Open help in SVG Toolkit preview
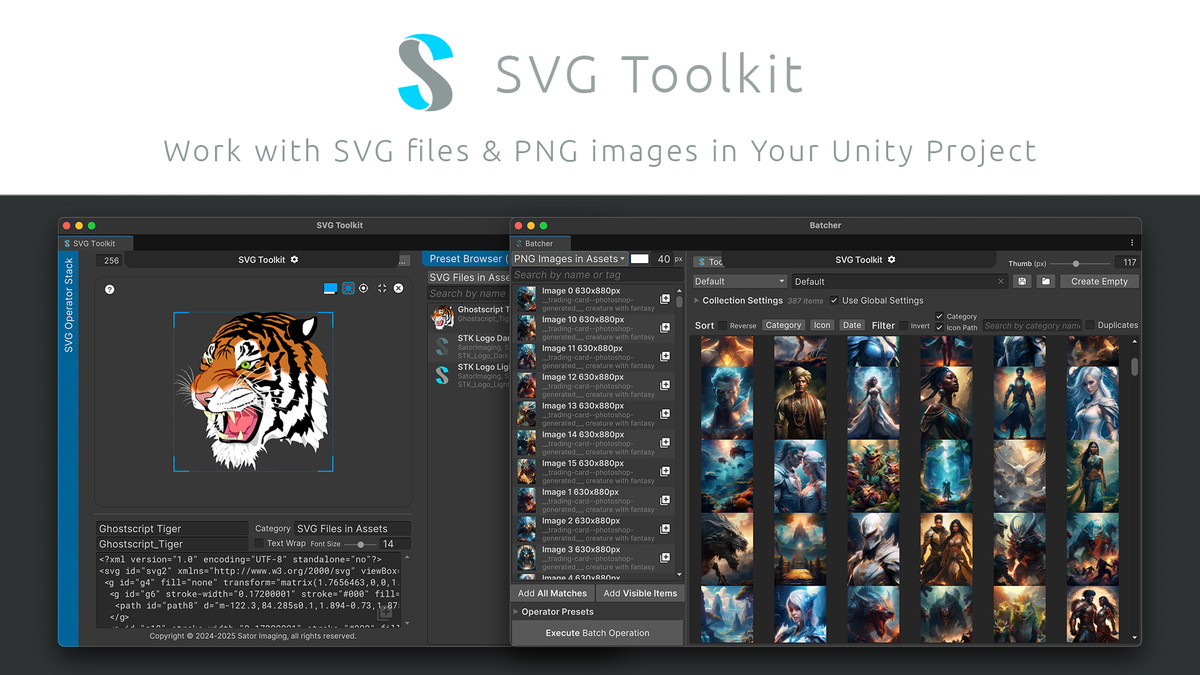 (x=110, y=289)
